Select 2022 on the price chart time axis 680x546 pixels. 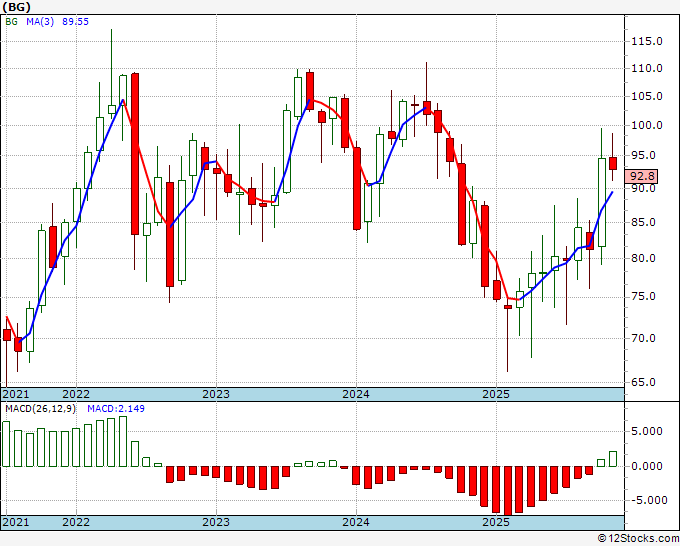[76, 394]
